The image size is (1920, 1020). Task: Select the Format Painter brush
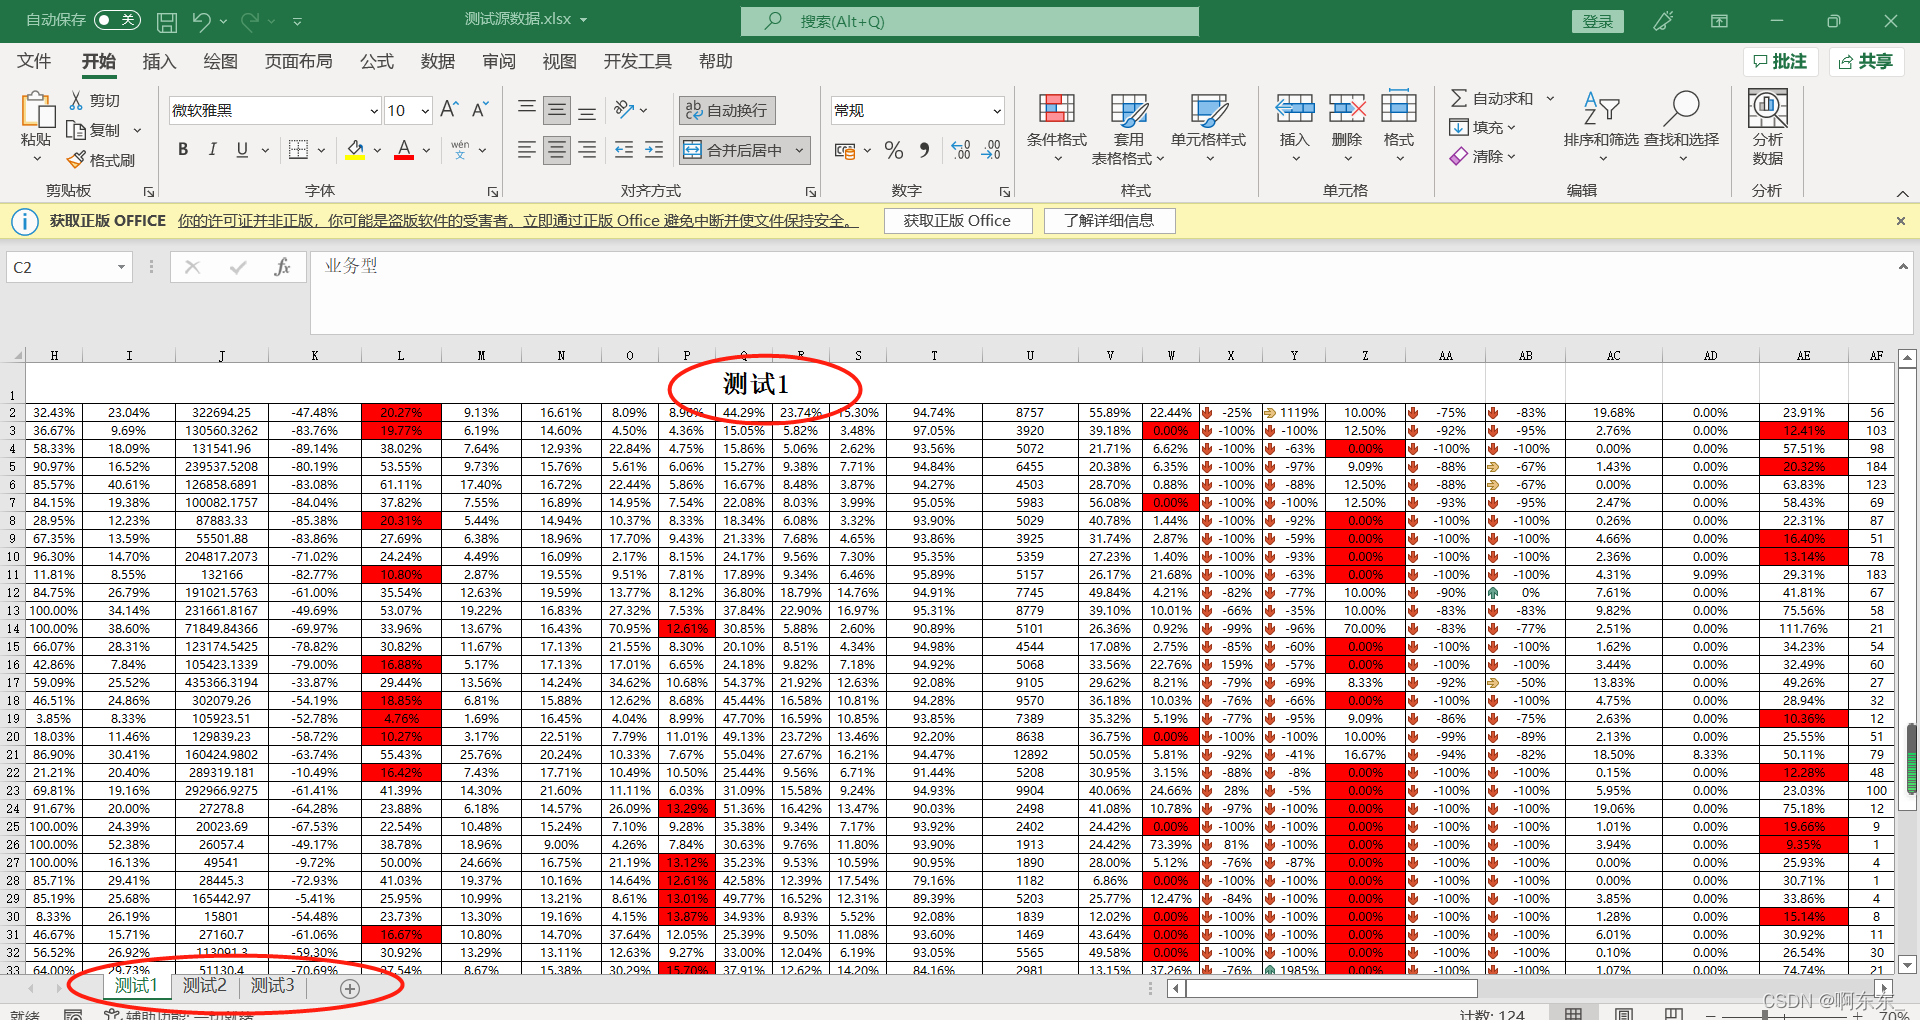76,160
